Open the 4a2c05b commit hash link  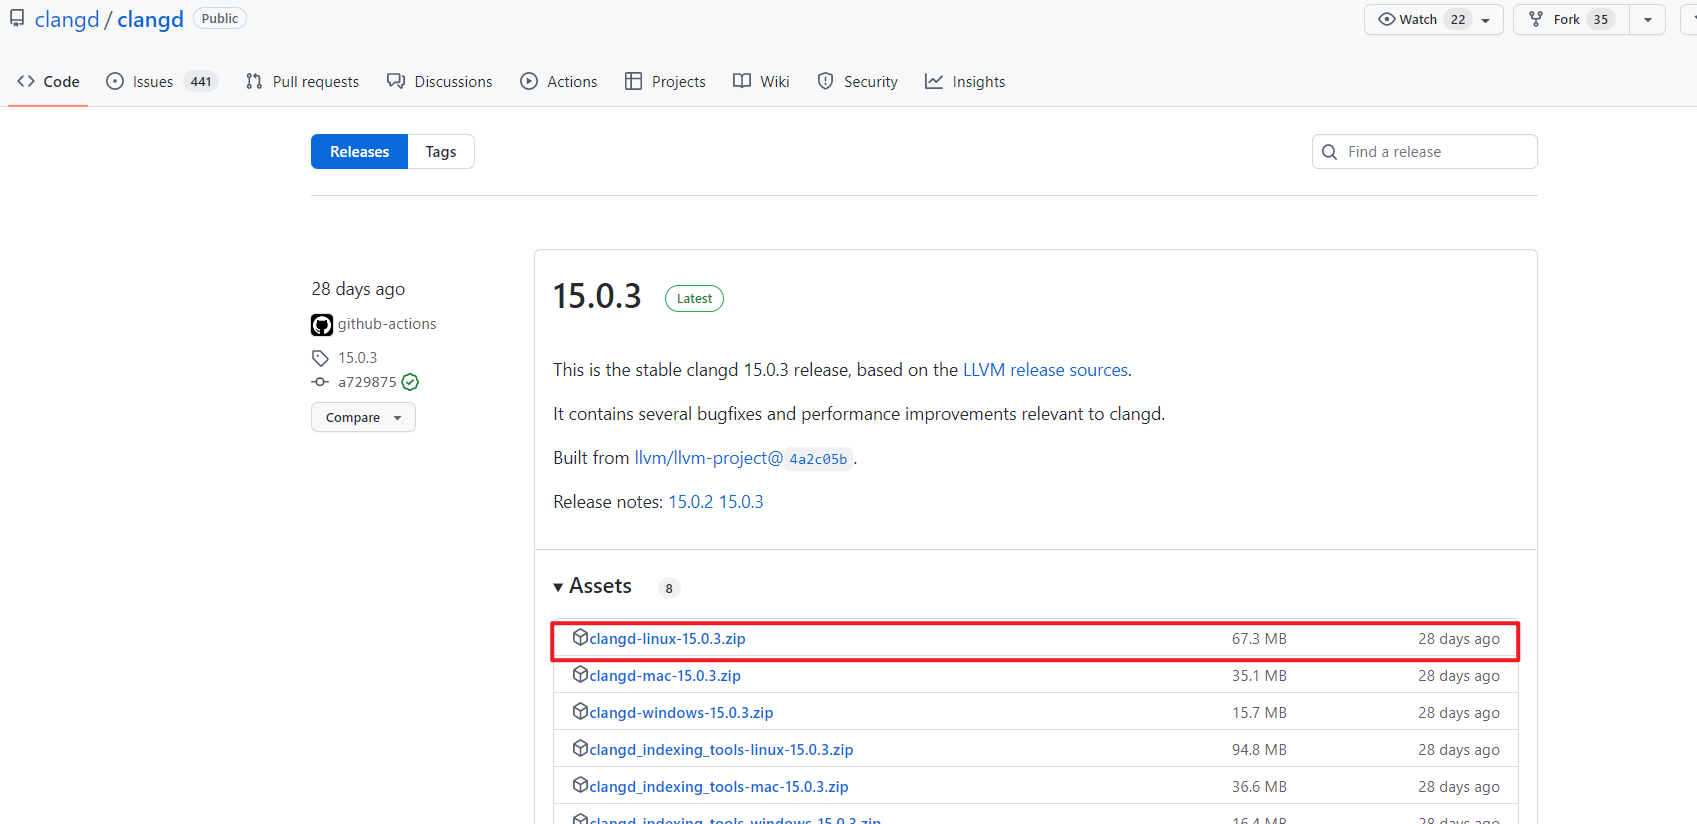click(x=818, y=459)
